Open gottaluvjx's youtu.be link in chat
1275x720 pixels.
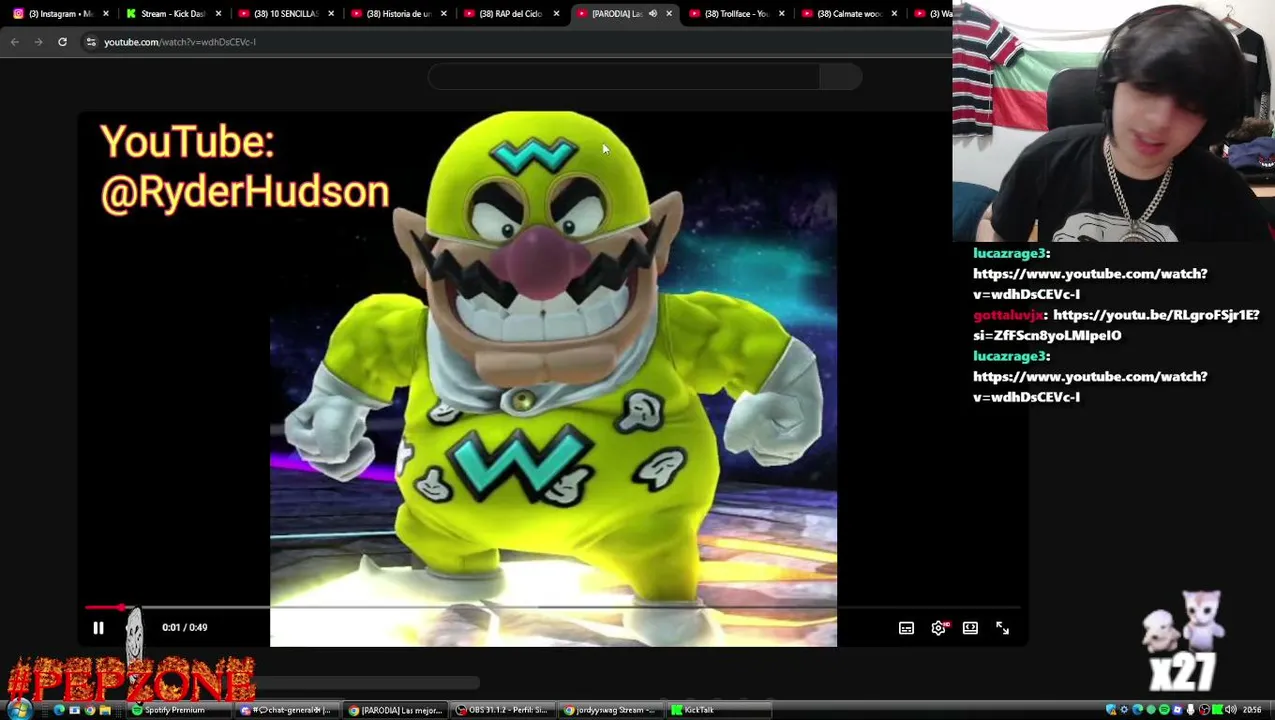point(1115,325)
